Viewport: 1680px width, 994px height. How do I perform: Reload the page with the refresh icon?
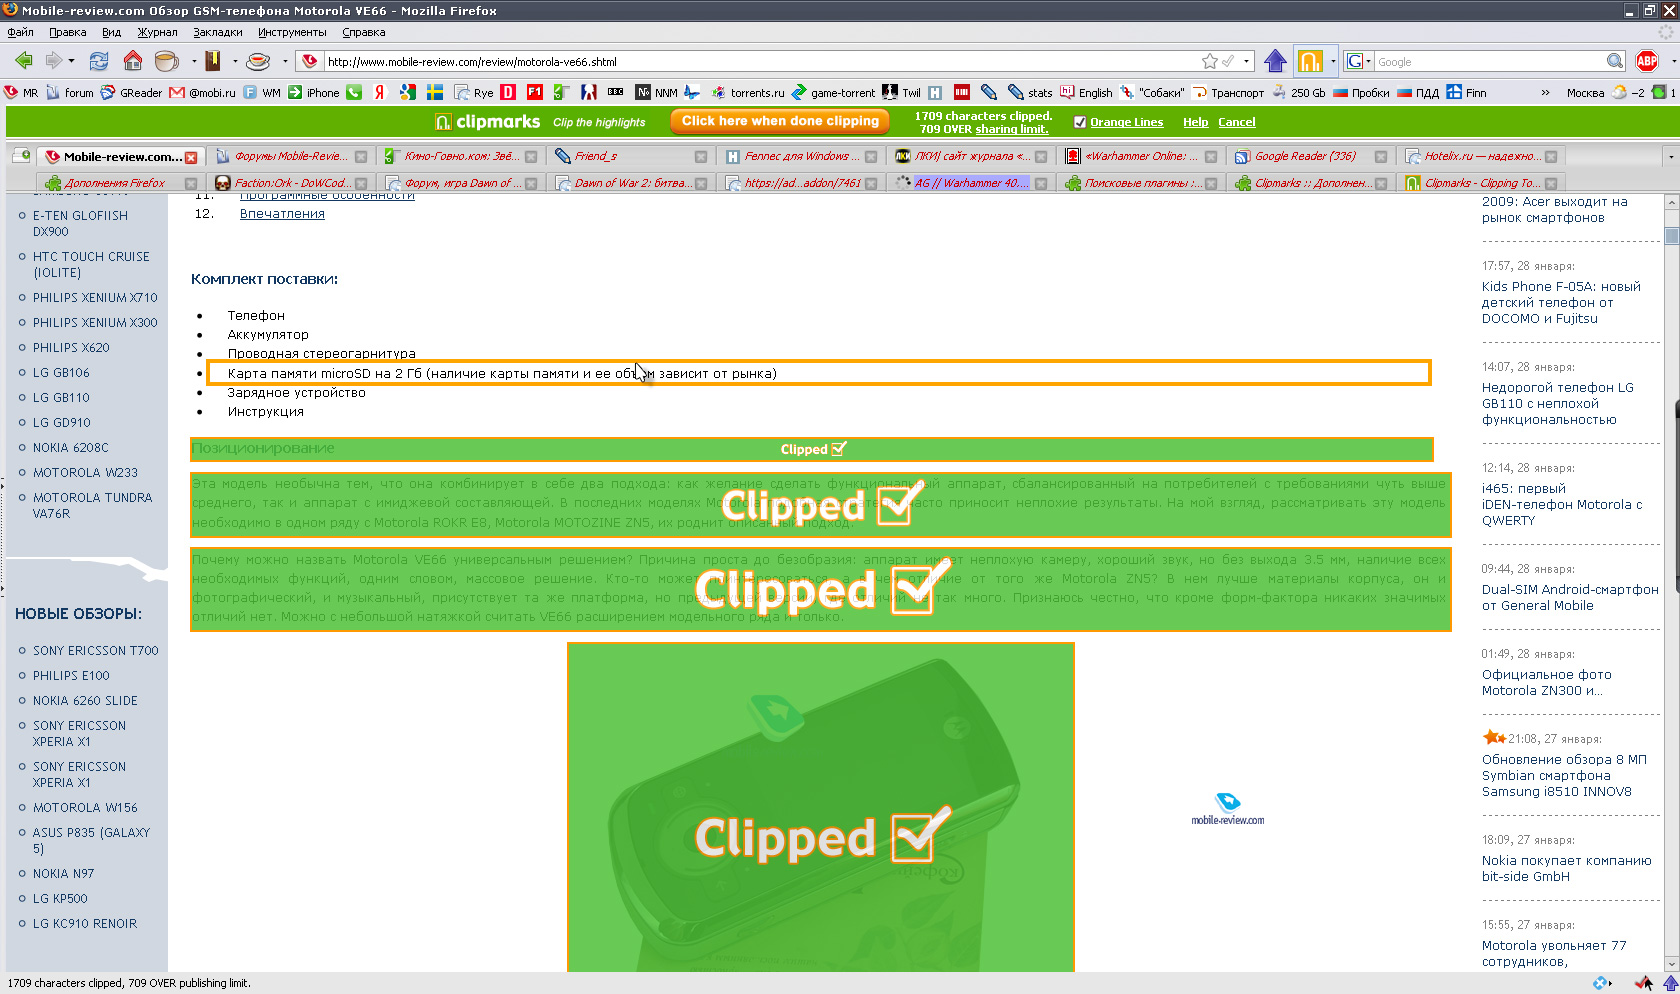point(99,61)
